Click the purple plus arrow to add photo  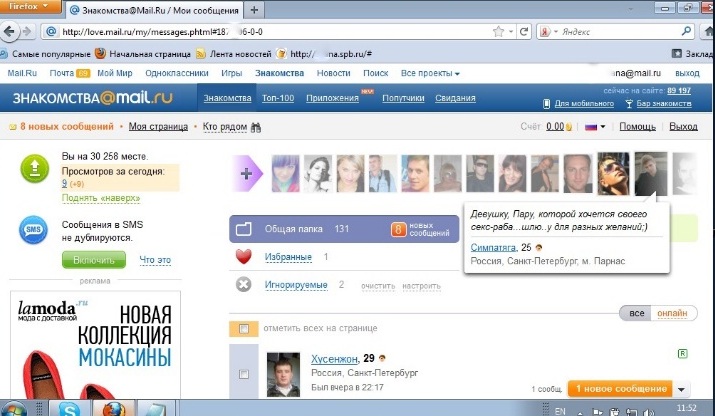tap(248, 173)
